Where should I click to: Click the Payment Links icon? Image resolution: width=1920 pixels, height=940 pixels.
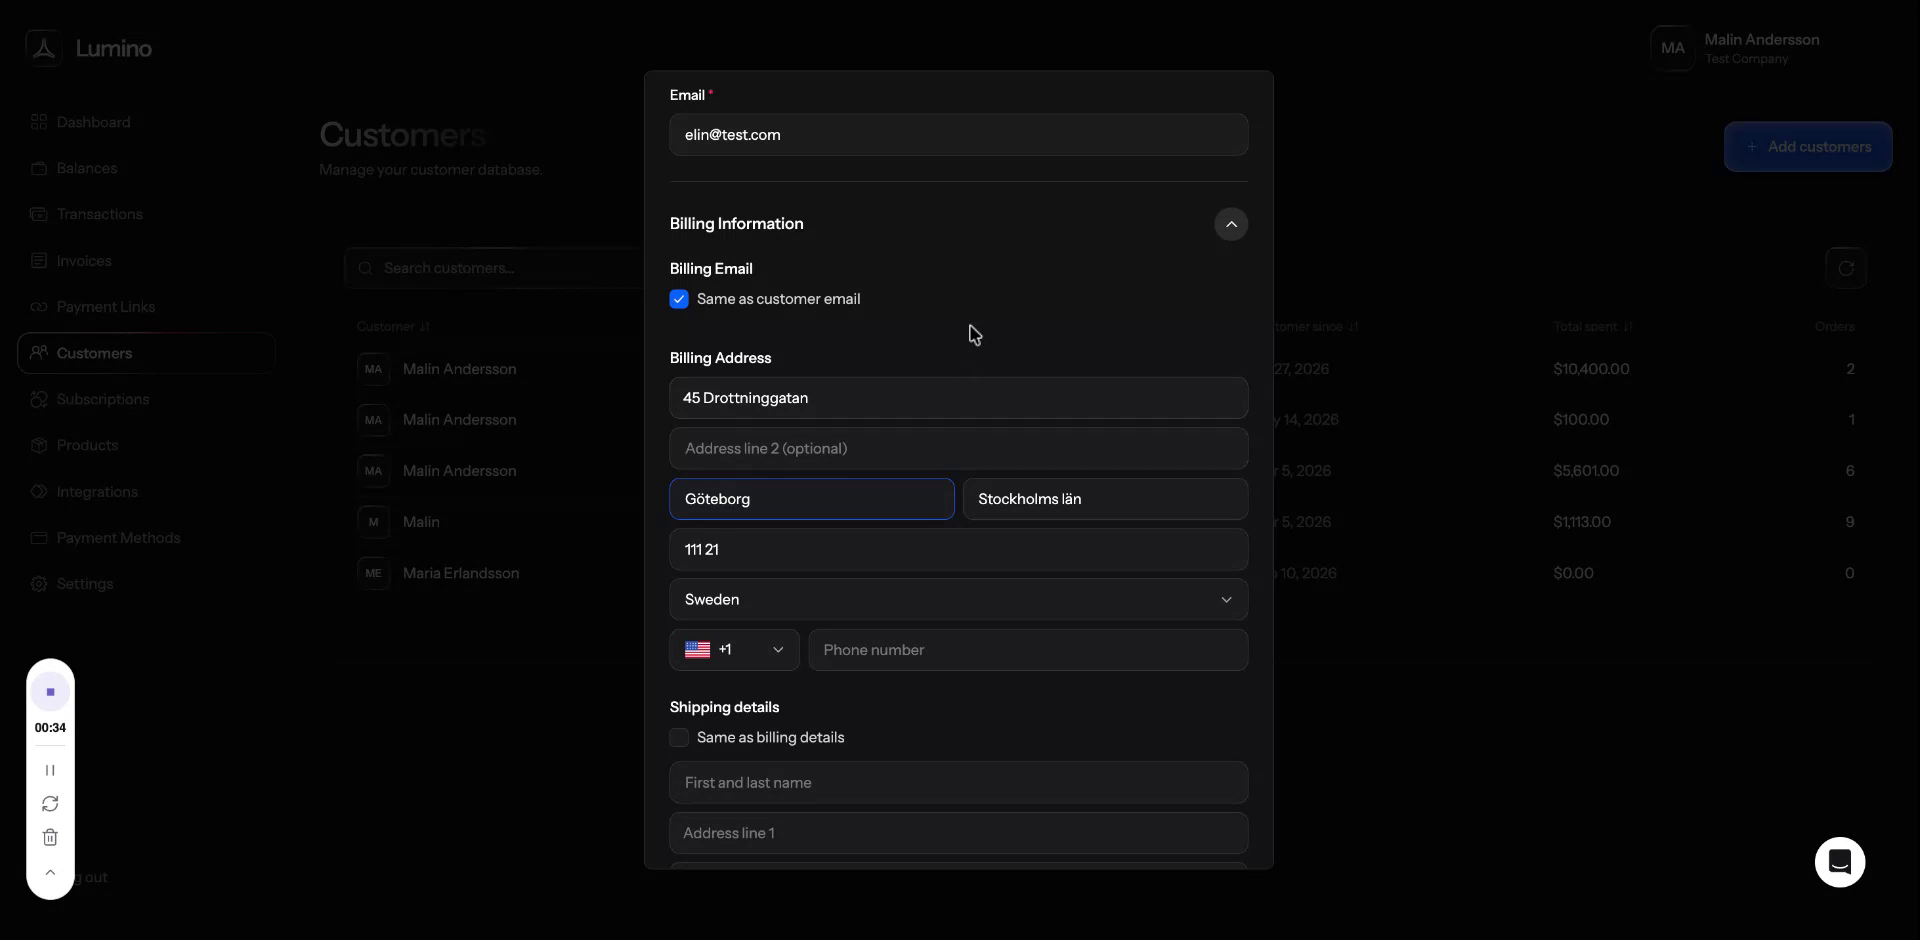pos(39,307)
